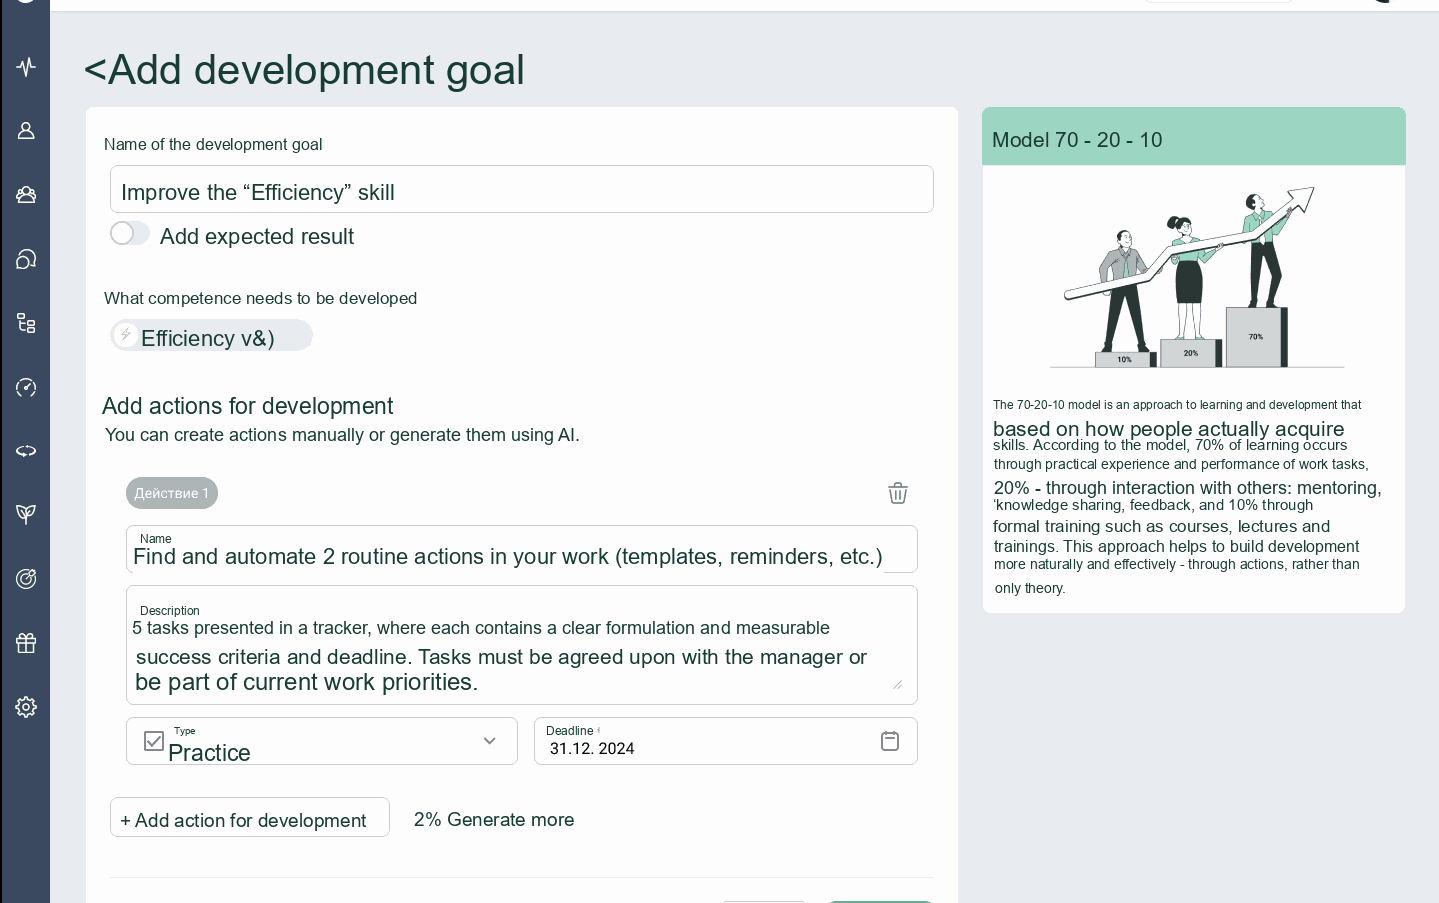Open the user profile sidebar icon
The height and width of the screenshot is (903, 1439).
[x=26, y=131]
